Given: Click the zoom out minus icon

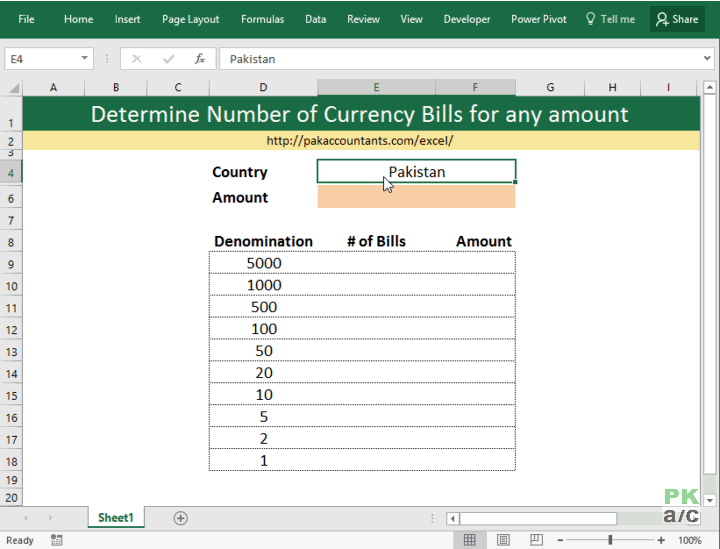Looking at the screenshot, I should tap(560, 540).
